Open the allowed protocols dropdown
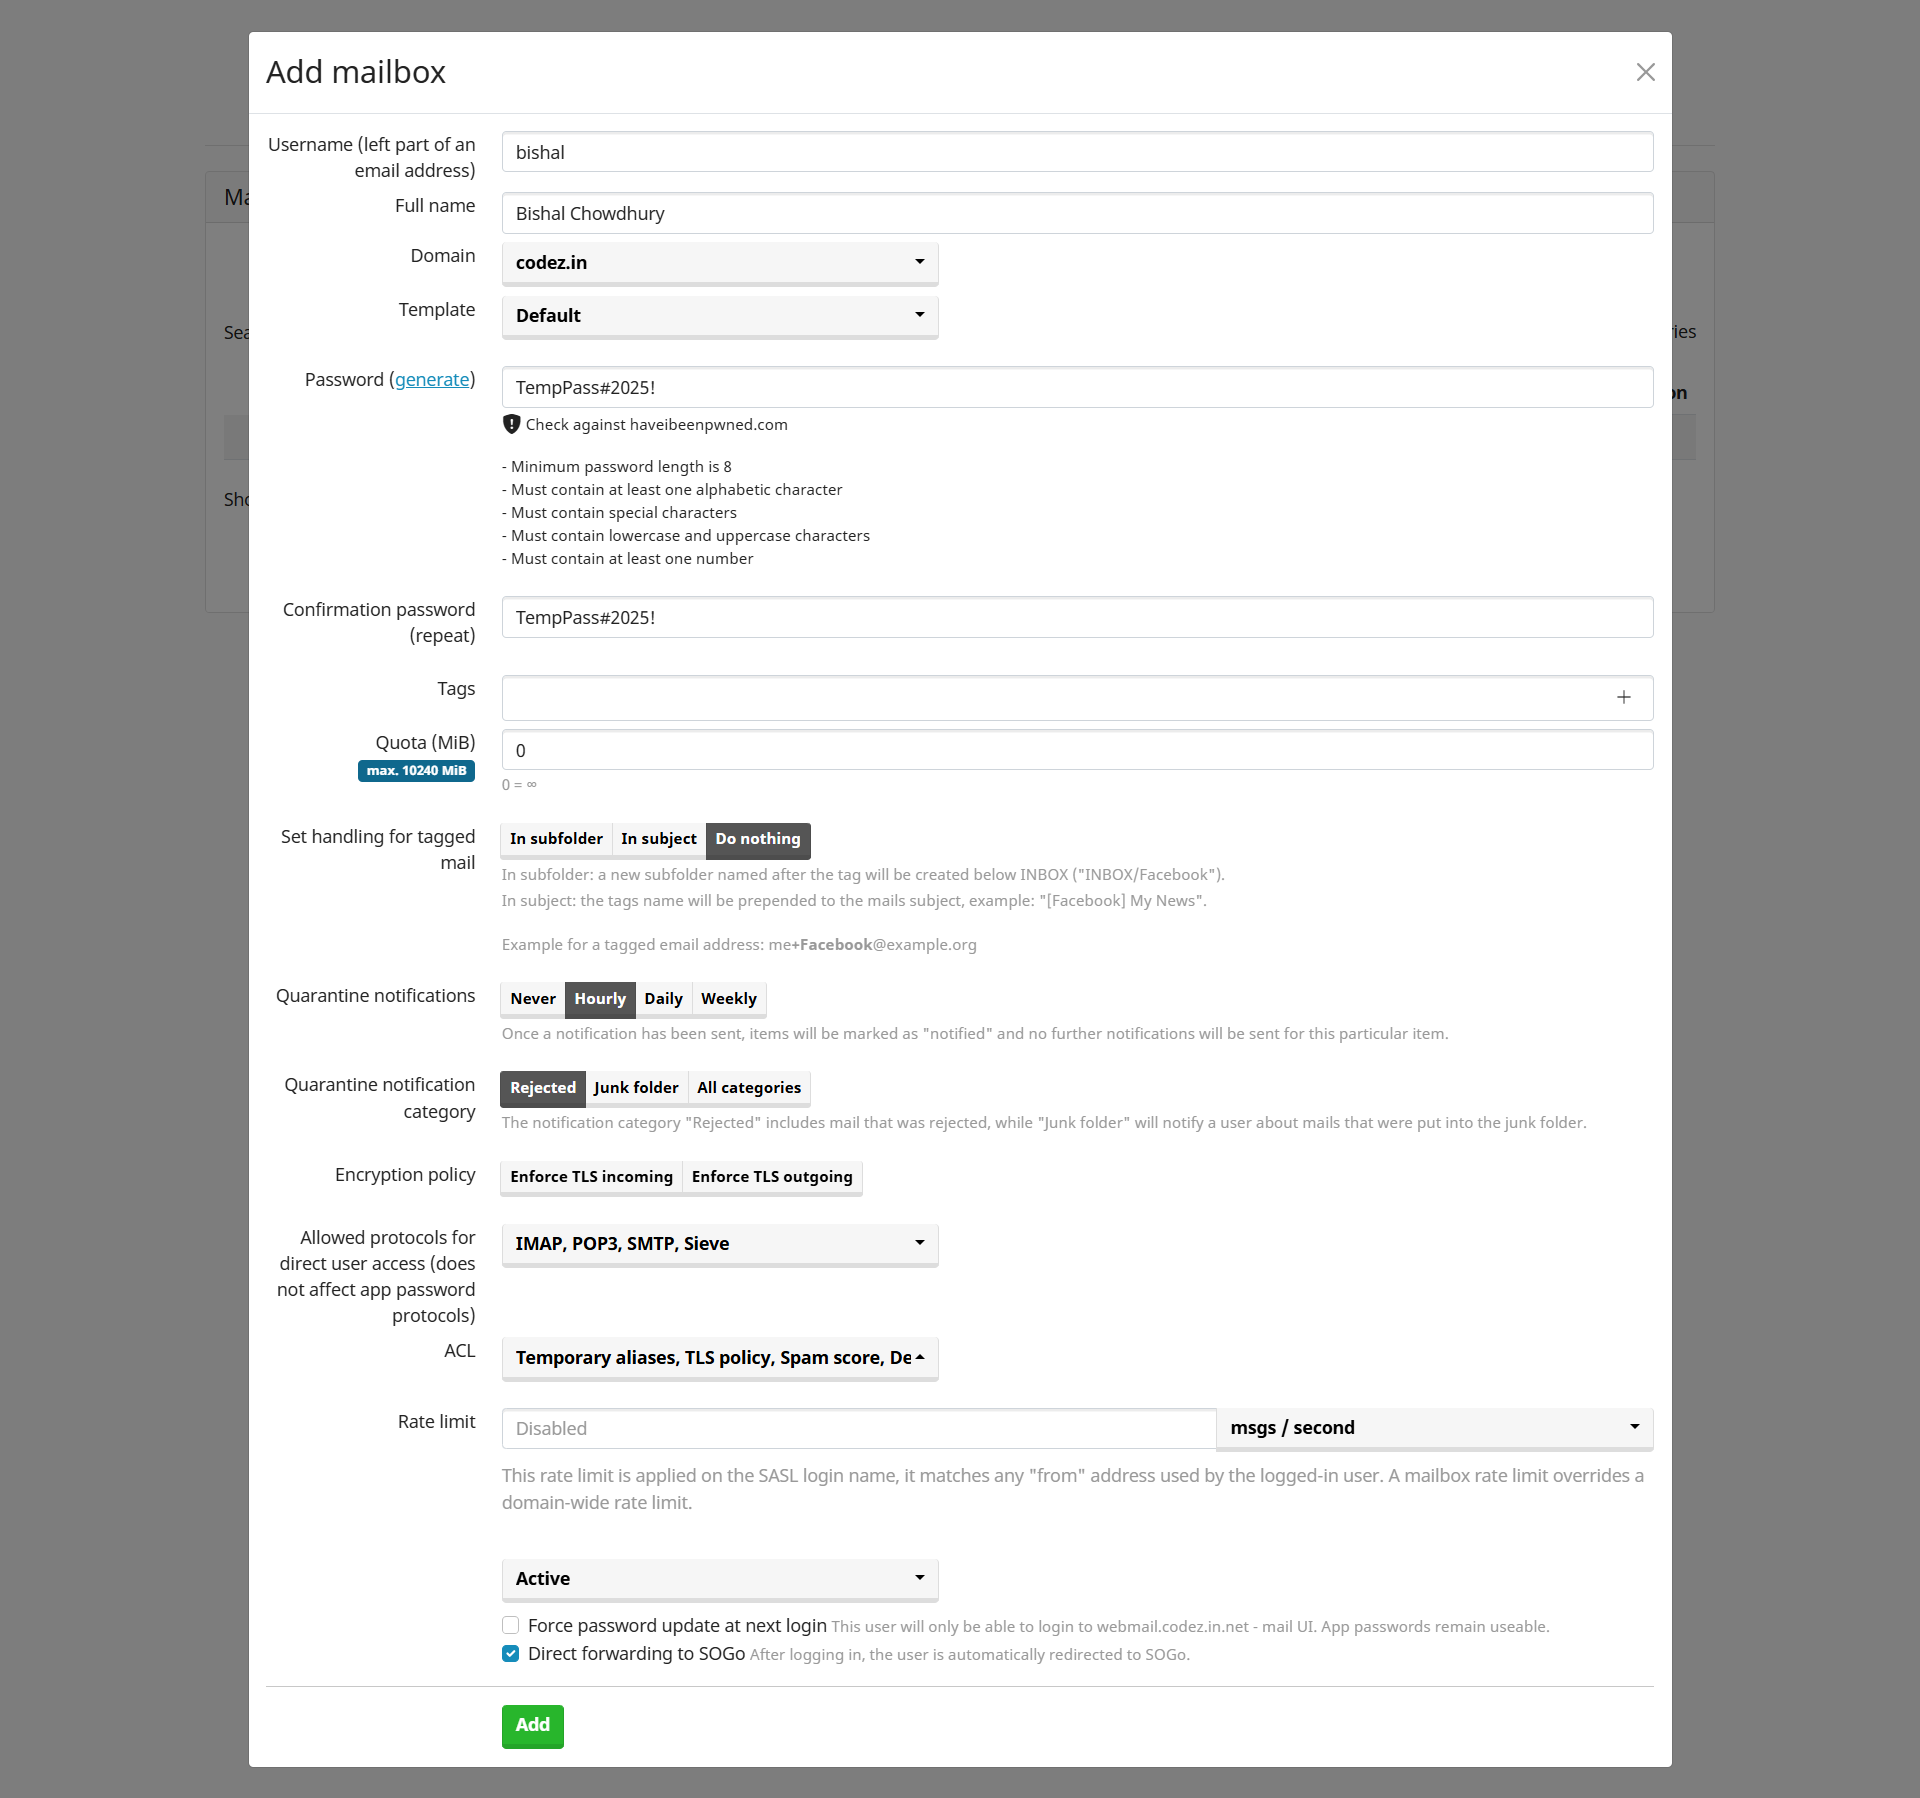Viewport: 1920px width, 1798px height. (x=719, y=1244)
